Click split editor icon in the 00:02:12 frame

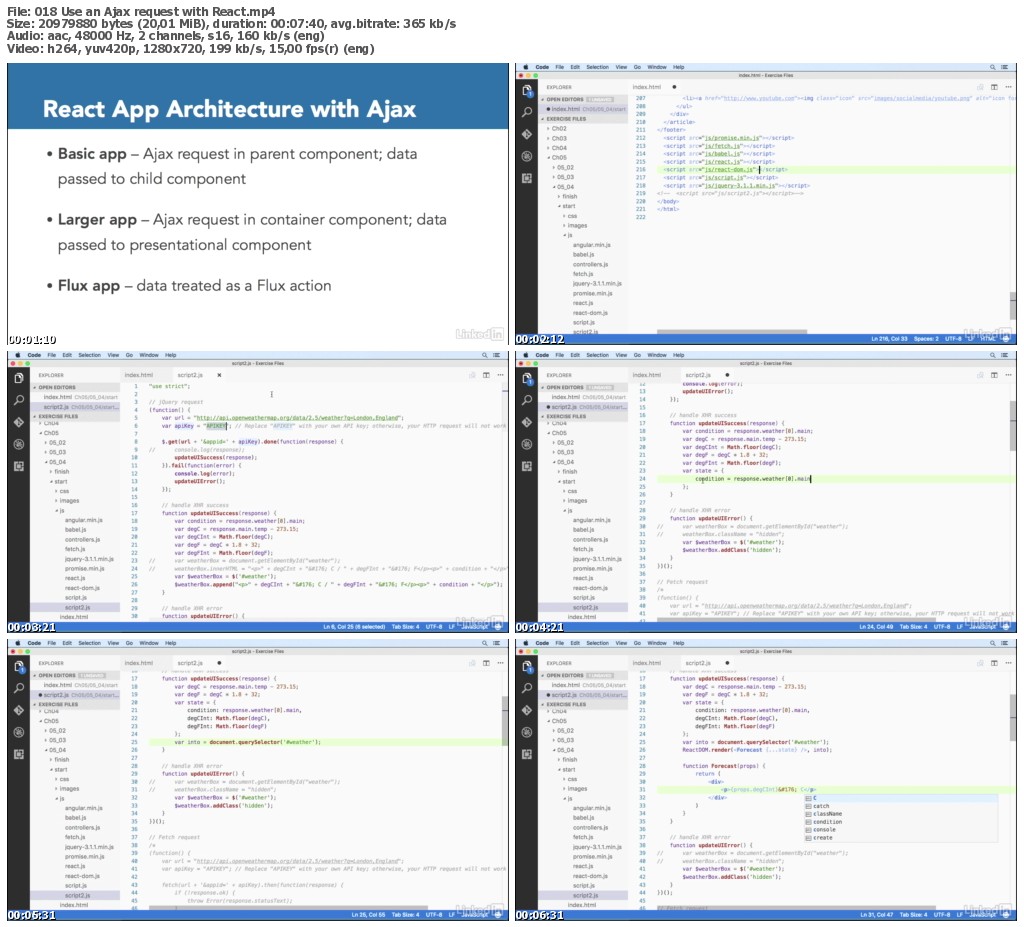[994, 87]
